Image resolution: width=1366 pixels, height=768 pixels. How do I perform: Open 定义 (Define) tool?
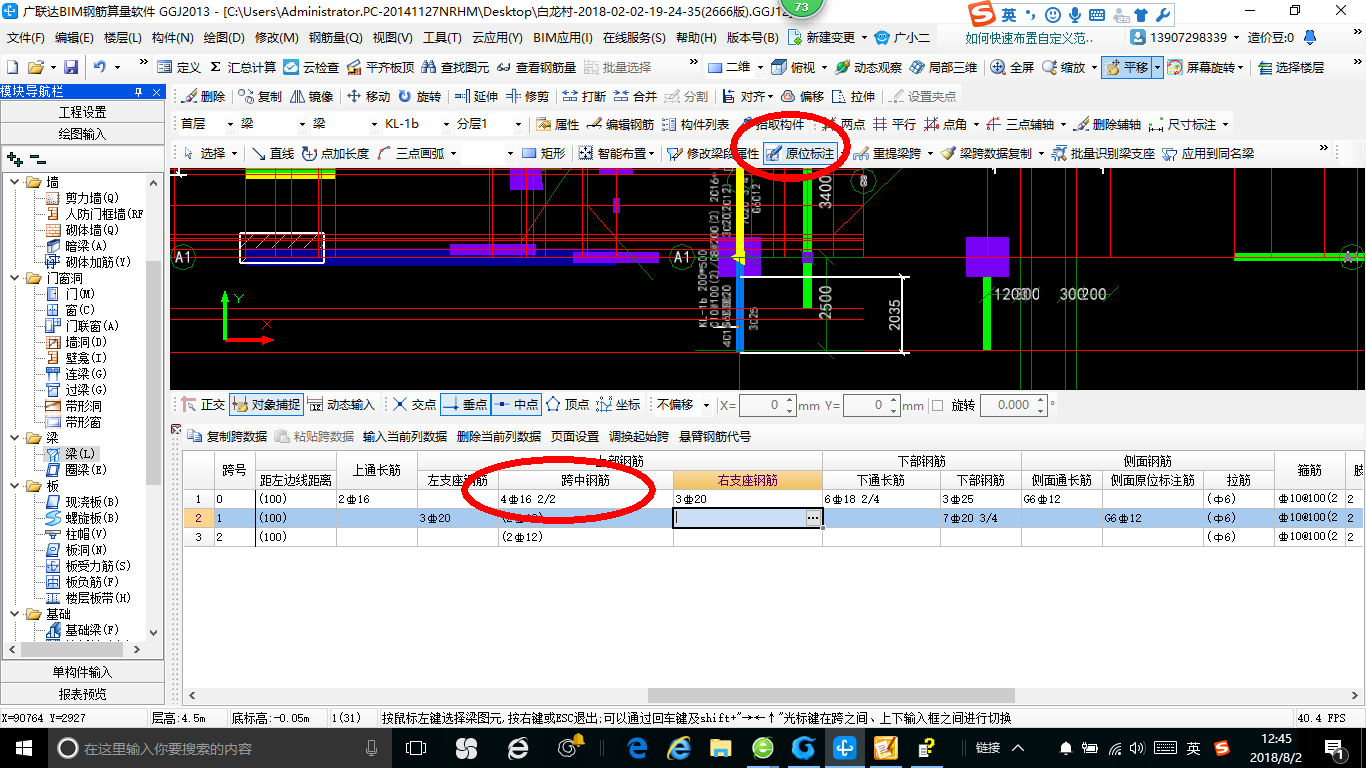pos(179,67)
